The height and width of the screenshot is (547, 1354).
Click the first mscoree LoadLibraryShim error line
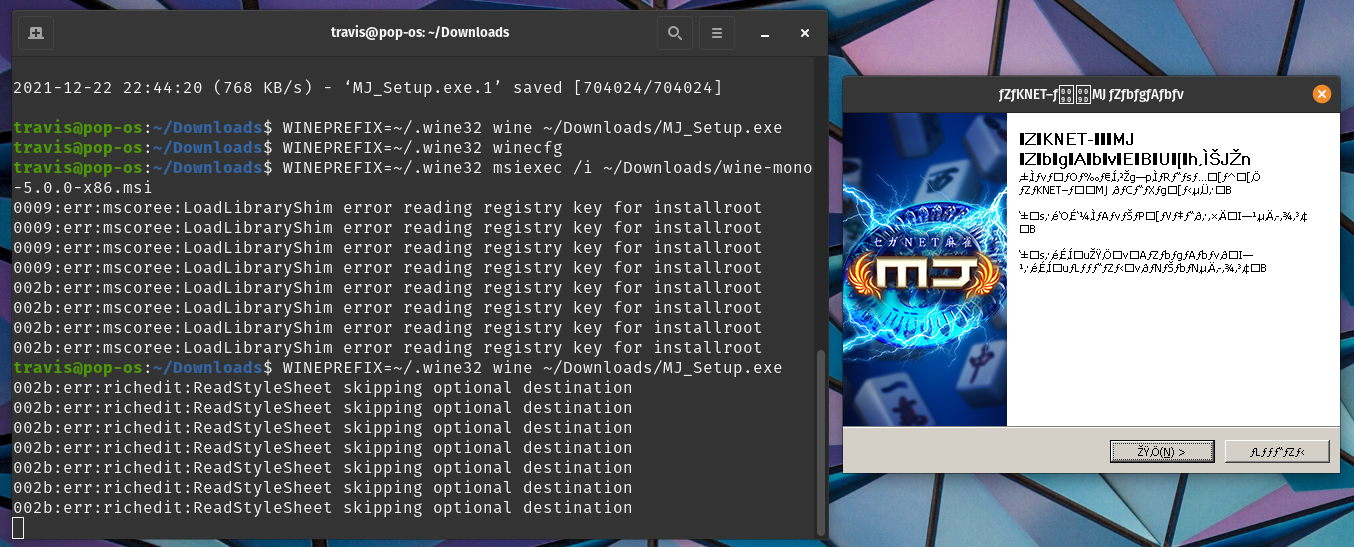click(x=387, y=208)
